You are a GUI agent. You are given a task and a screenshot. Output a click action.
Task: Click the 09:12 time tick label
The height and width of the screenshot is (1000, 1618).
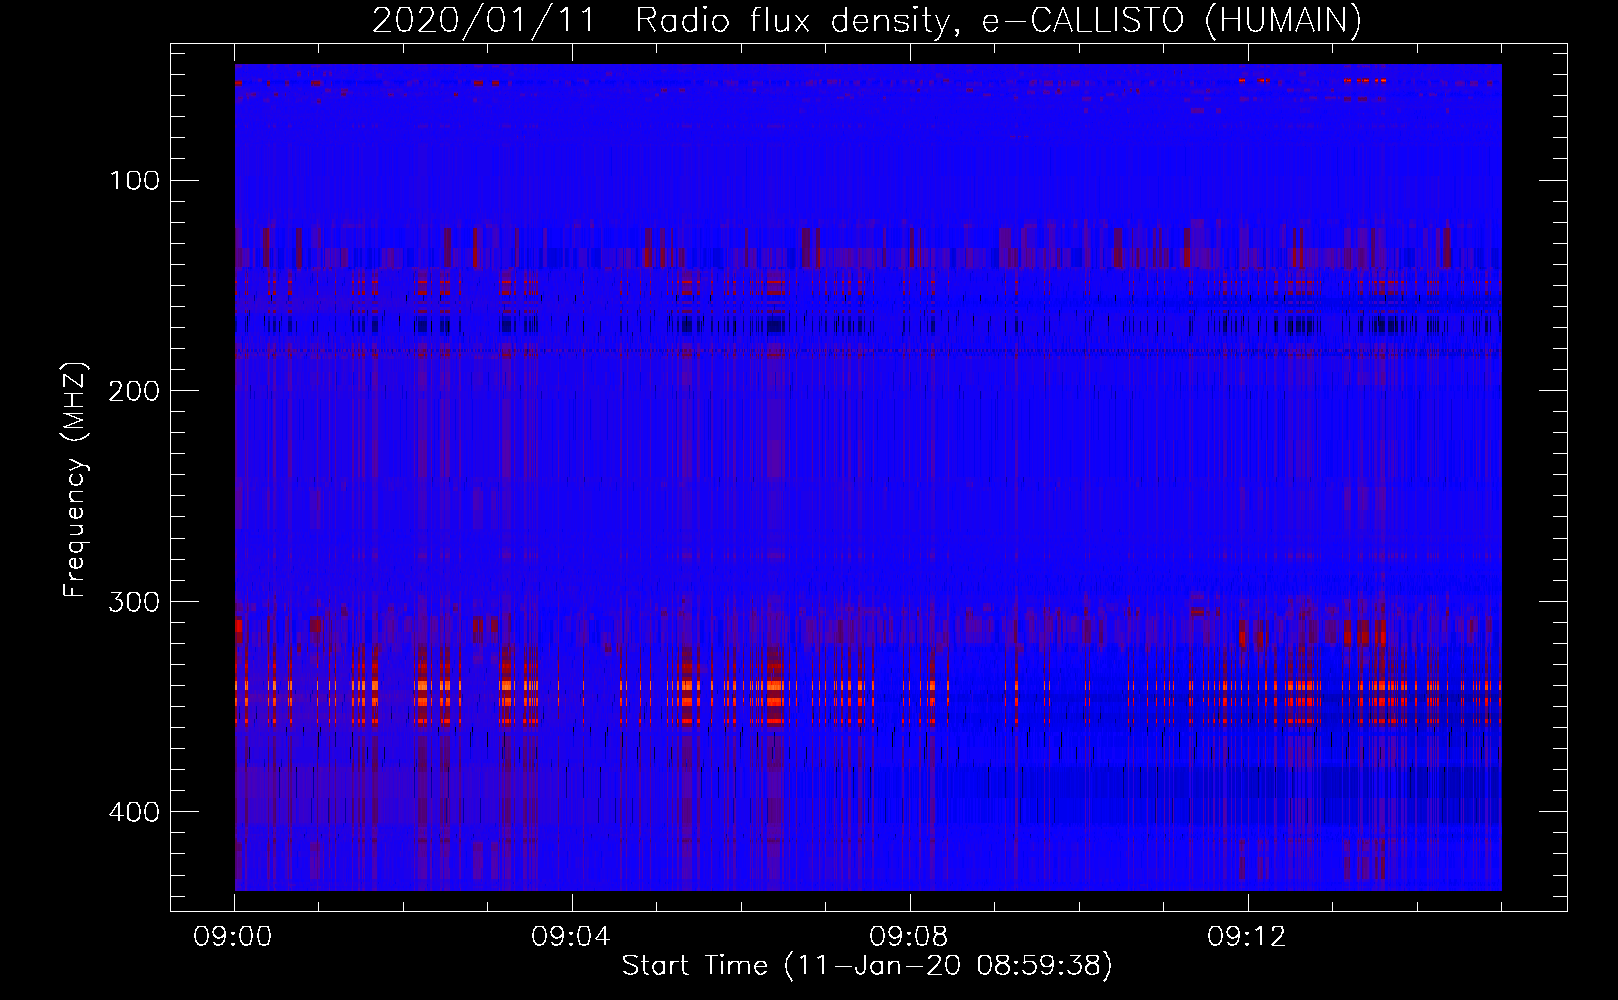coord(1247,937)
